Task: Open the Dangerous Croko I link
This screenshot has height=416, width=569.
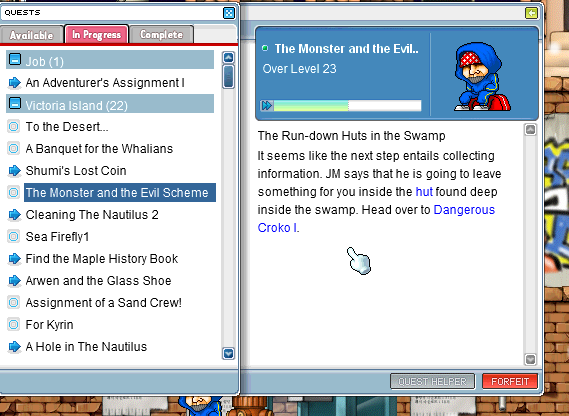Action: coord(376,219)
